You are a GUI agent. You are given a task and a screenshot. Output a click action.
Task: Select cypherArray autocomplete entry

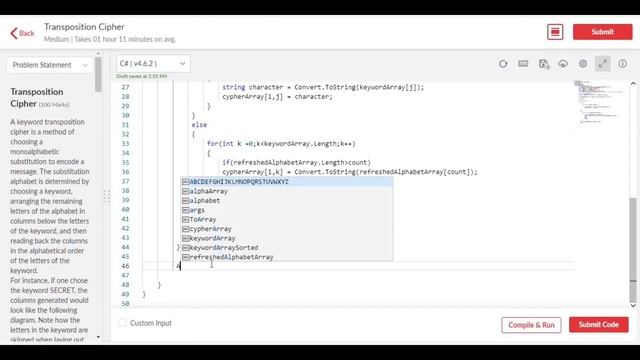pyautogui.click(x=287, y=229)
